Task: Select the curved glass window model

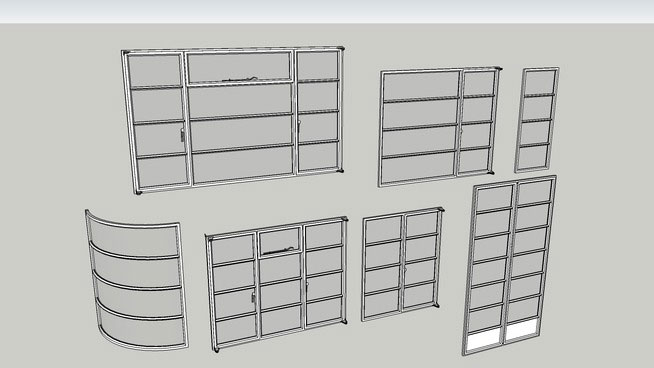Action: point(136,280)
